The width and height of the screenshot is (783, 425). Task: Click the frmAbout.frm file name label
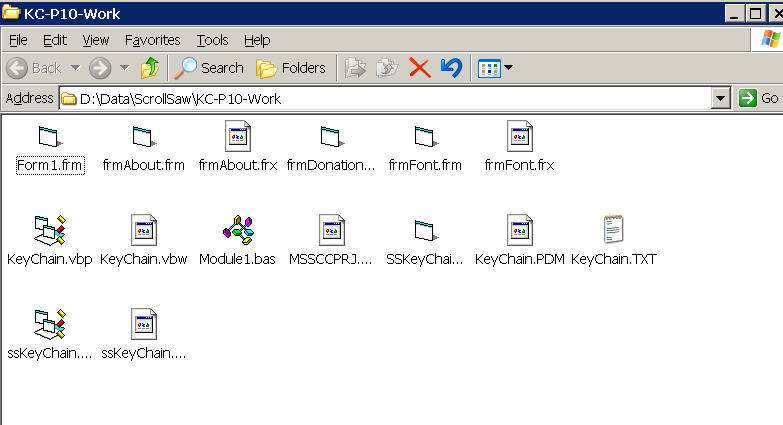click(x=144, y=165)
